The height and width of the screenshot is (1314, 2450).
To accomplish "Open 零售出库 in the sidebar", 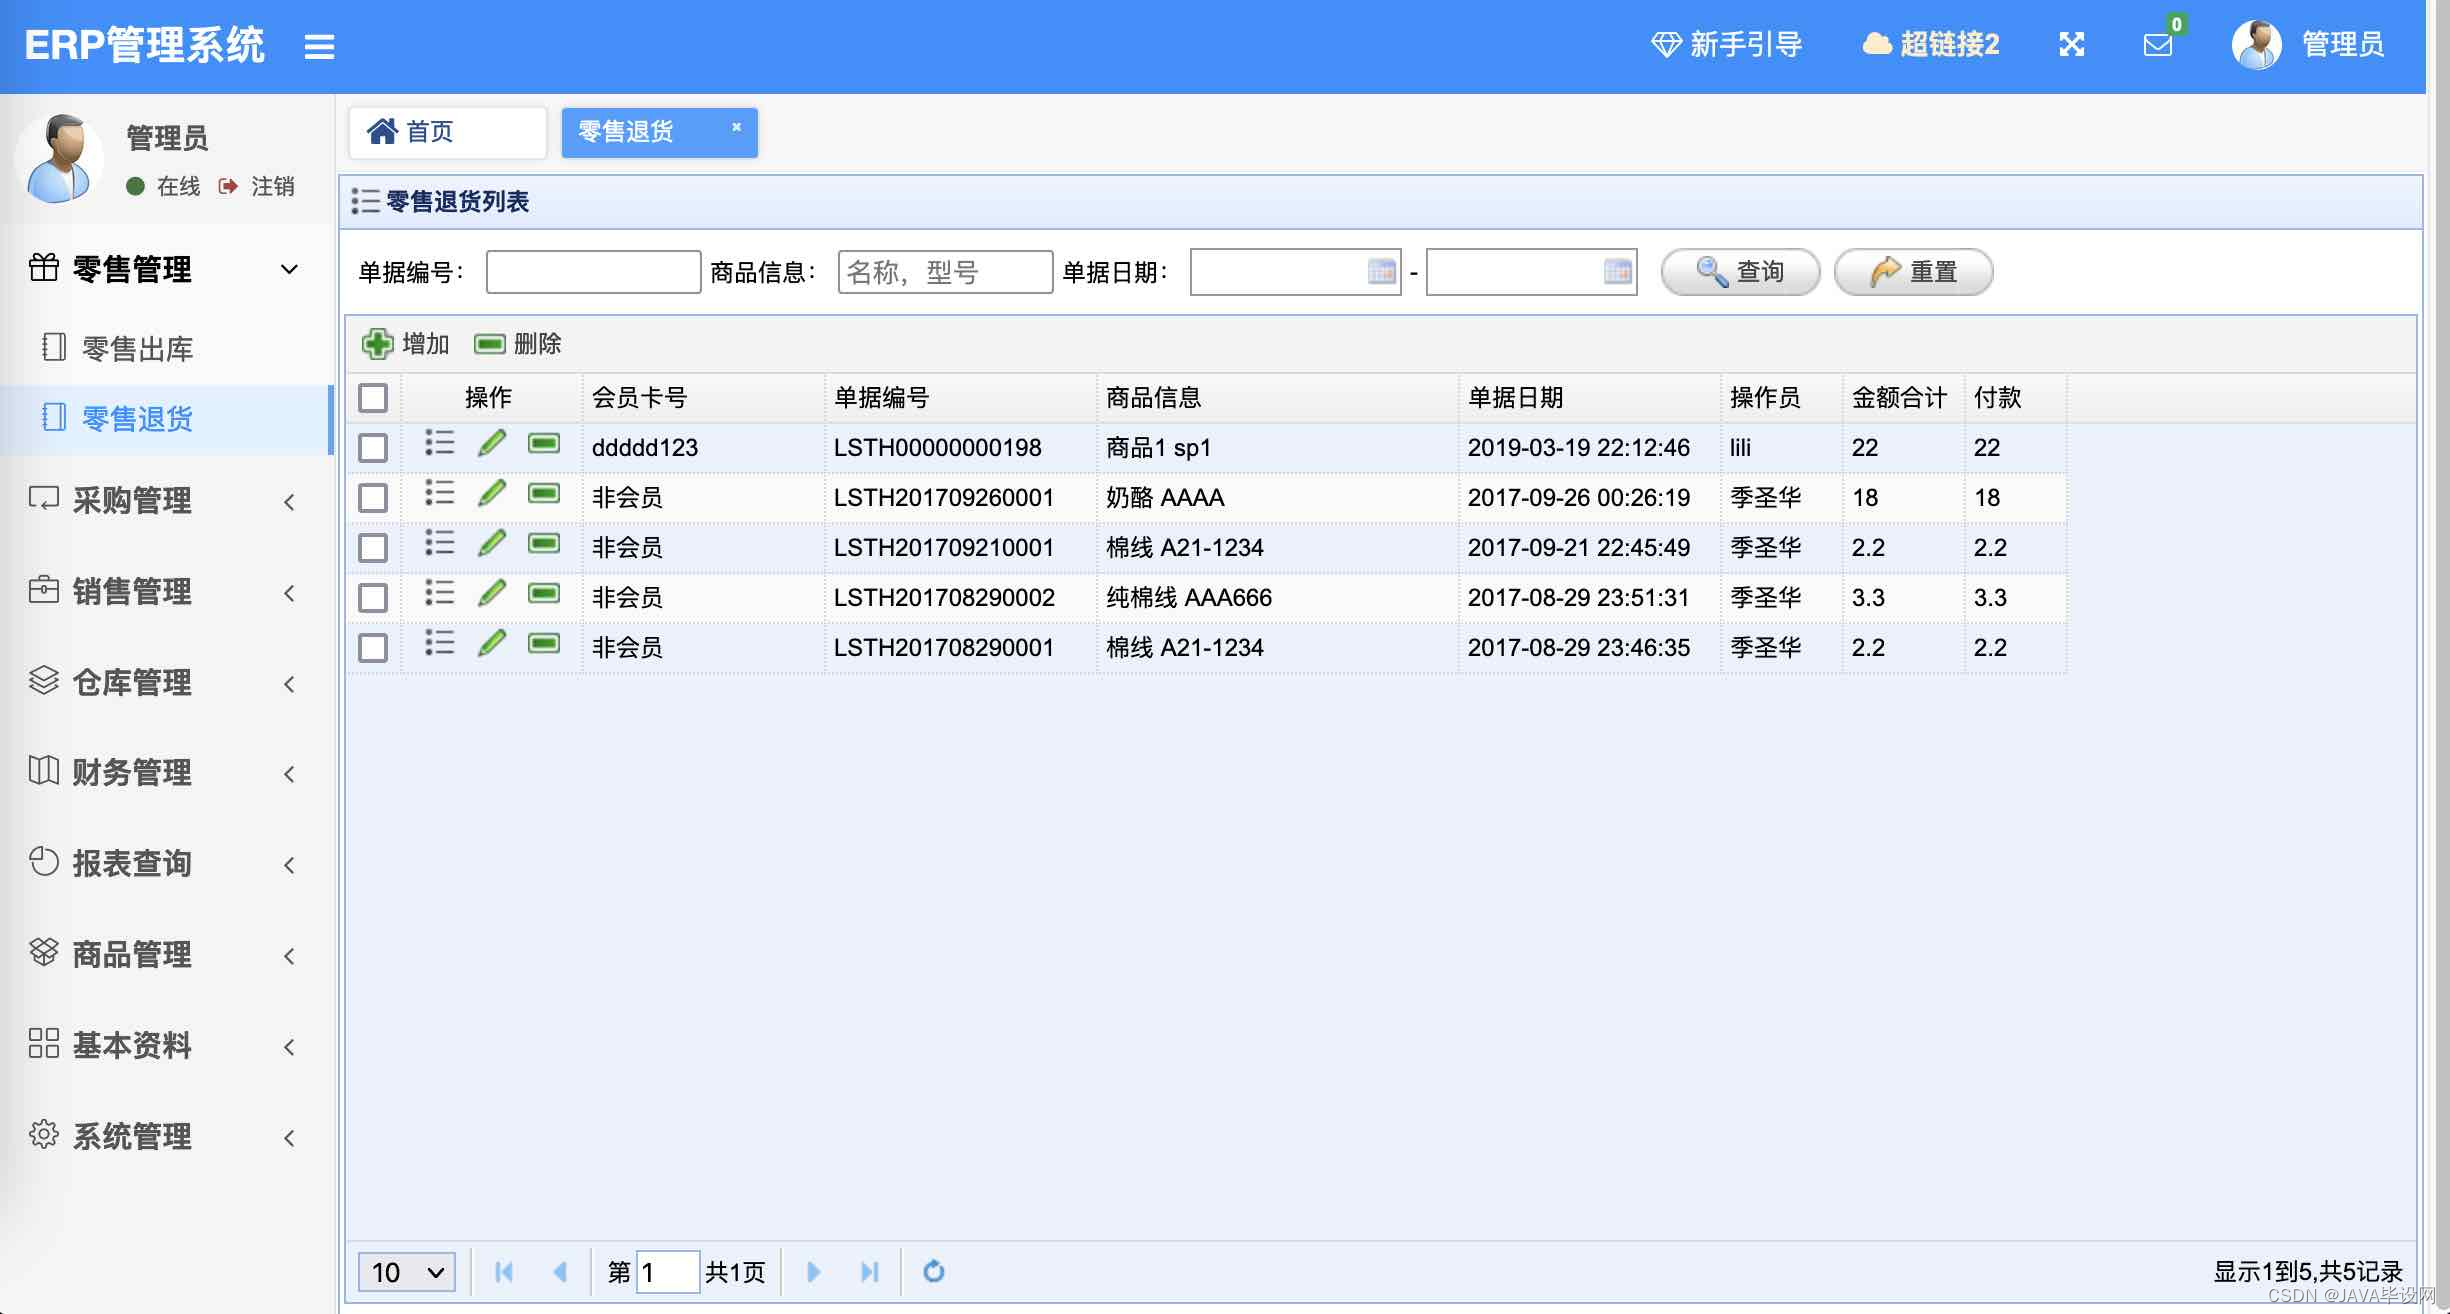I will pyautogui.click(x=137, y=349).
